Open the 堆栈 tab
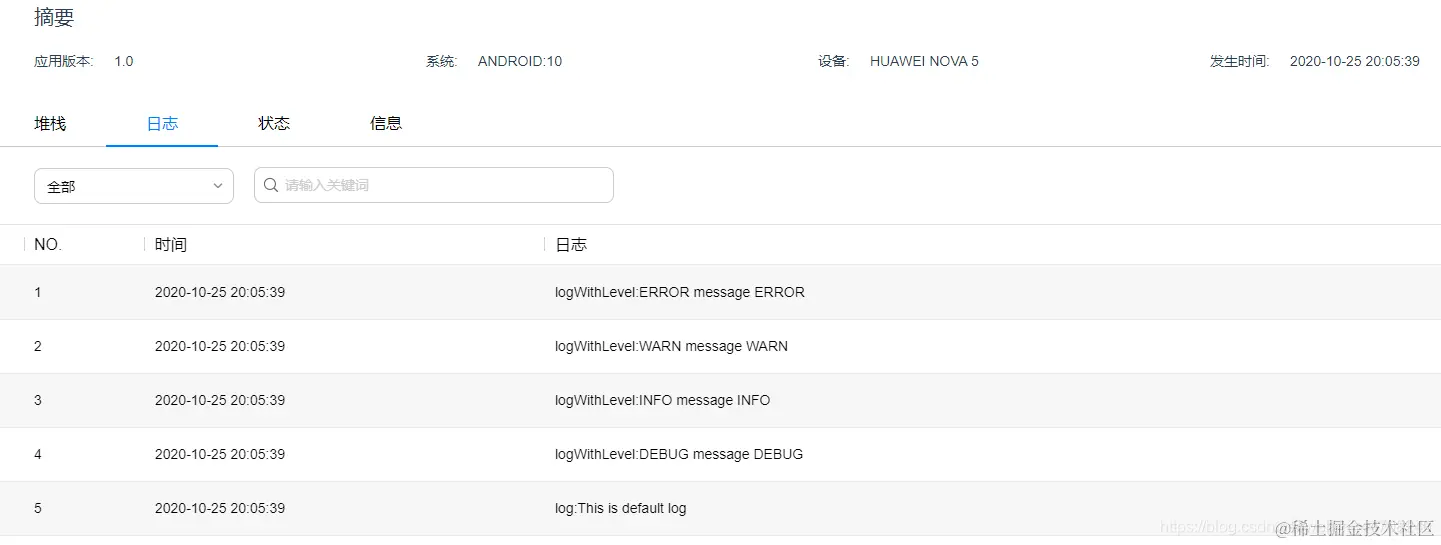This screenshot has width=1441, height=545. pos(50,124)
